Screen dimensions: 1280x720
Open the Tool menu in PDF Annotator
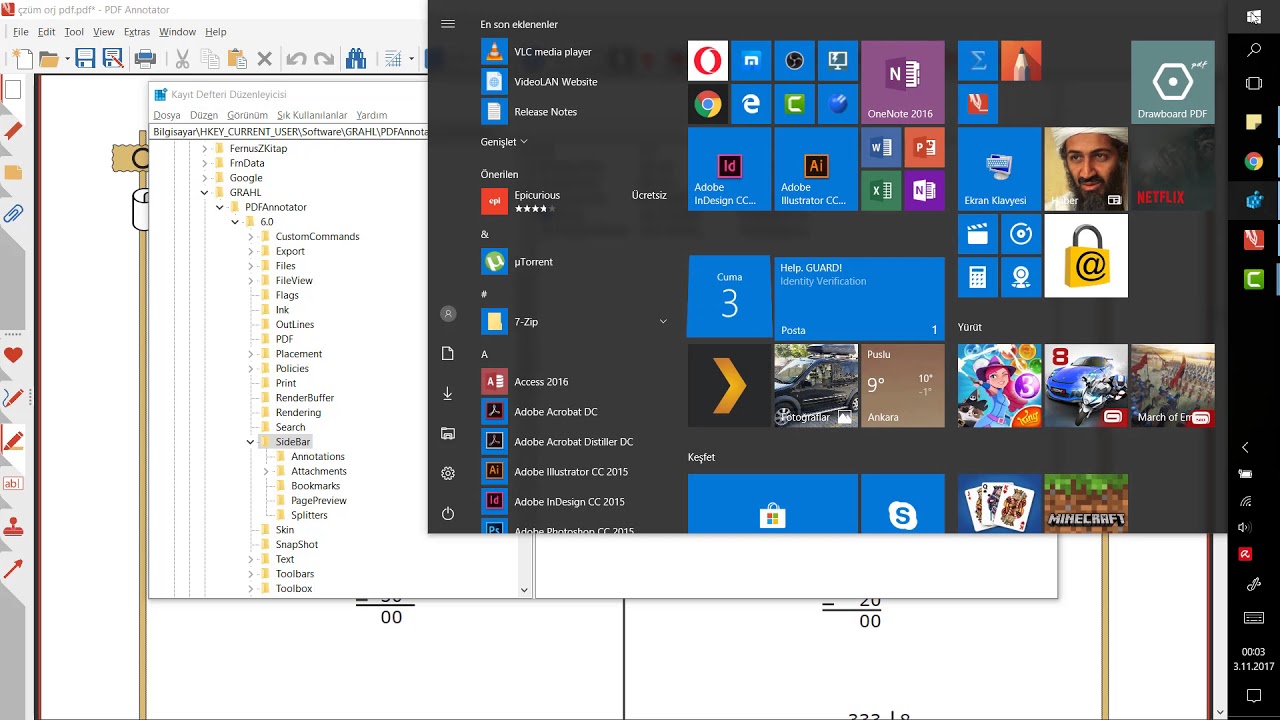[x=74, y=32]
